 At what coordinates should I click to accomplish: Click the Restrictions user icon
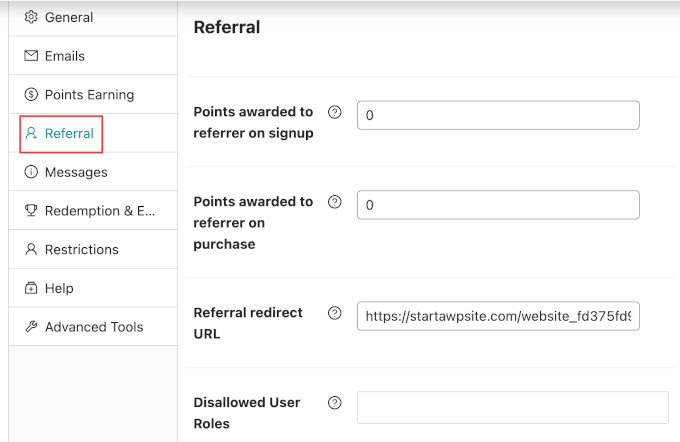point(31,249)
